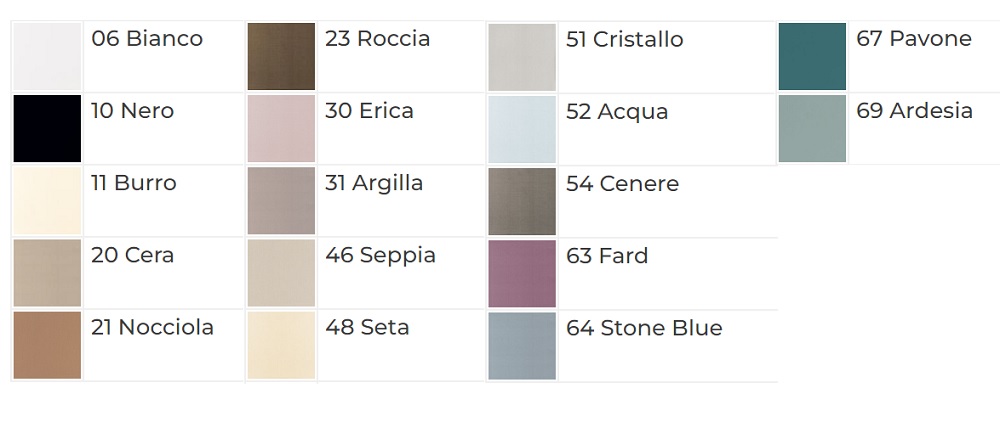Select the 48 Seta ivory swatch

281,345
